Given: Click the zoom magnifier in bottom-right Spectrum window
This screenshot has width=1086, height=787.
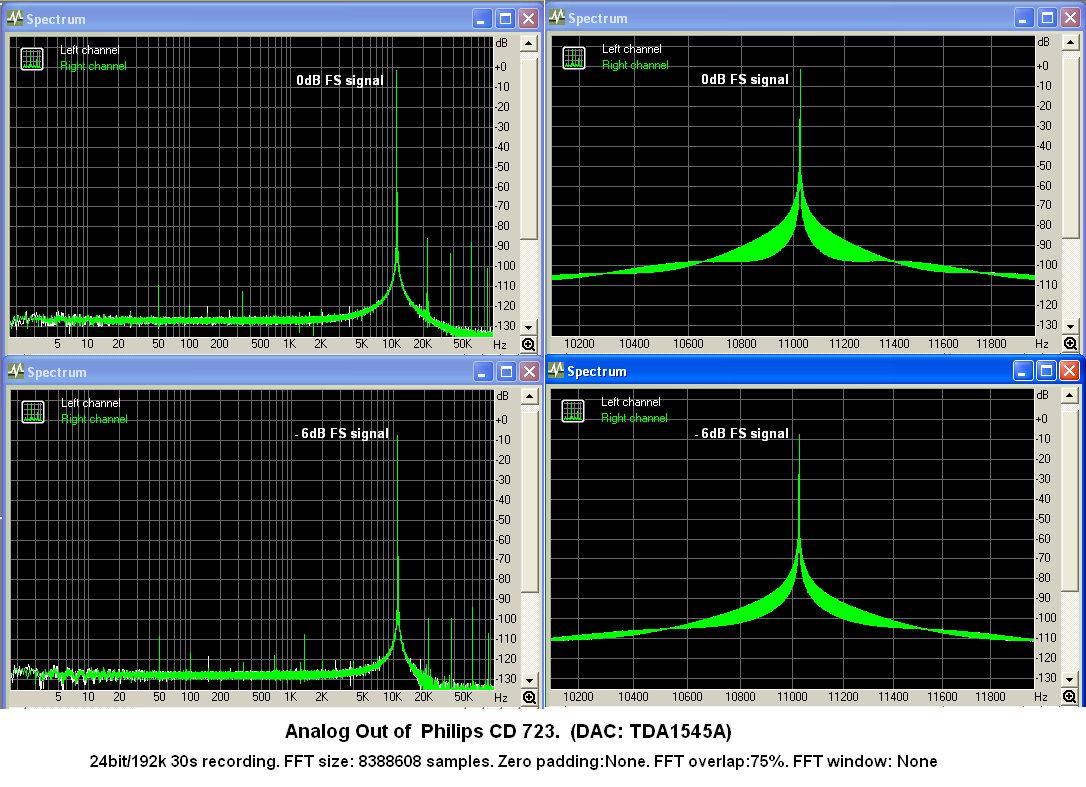Looking at the screenshot, I should pyautogui.click(x=1070, y=697).
